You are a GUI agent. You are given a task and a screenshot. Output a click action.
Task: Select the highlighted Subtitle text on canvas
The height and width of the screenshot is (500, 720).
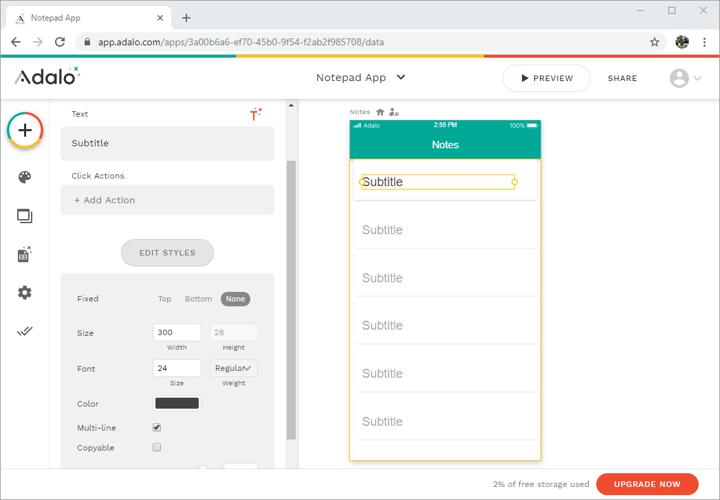point(438,182)
